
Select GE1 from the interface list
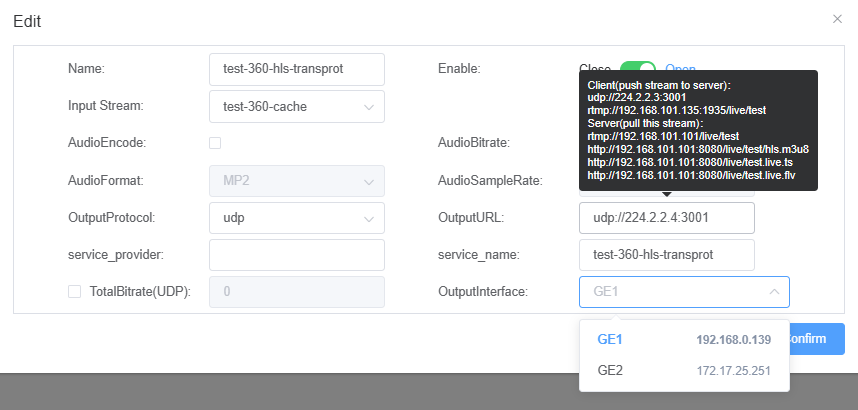684,340
